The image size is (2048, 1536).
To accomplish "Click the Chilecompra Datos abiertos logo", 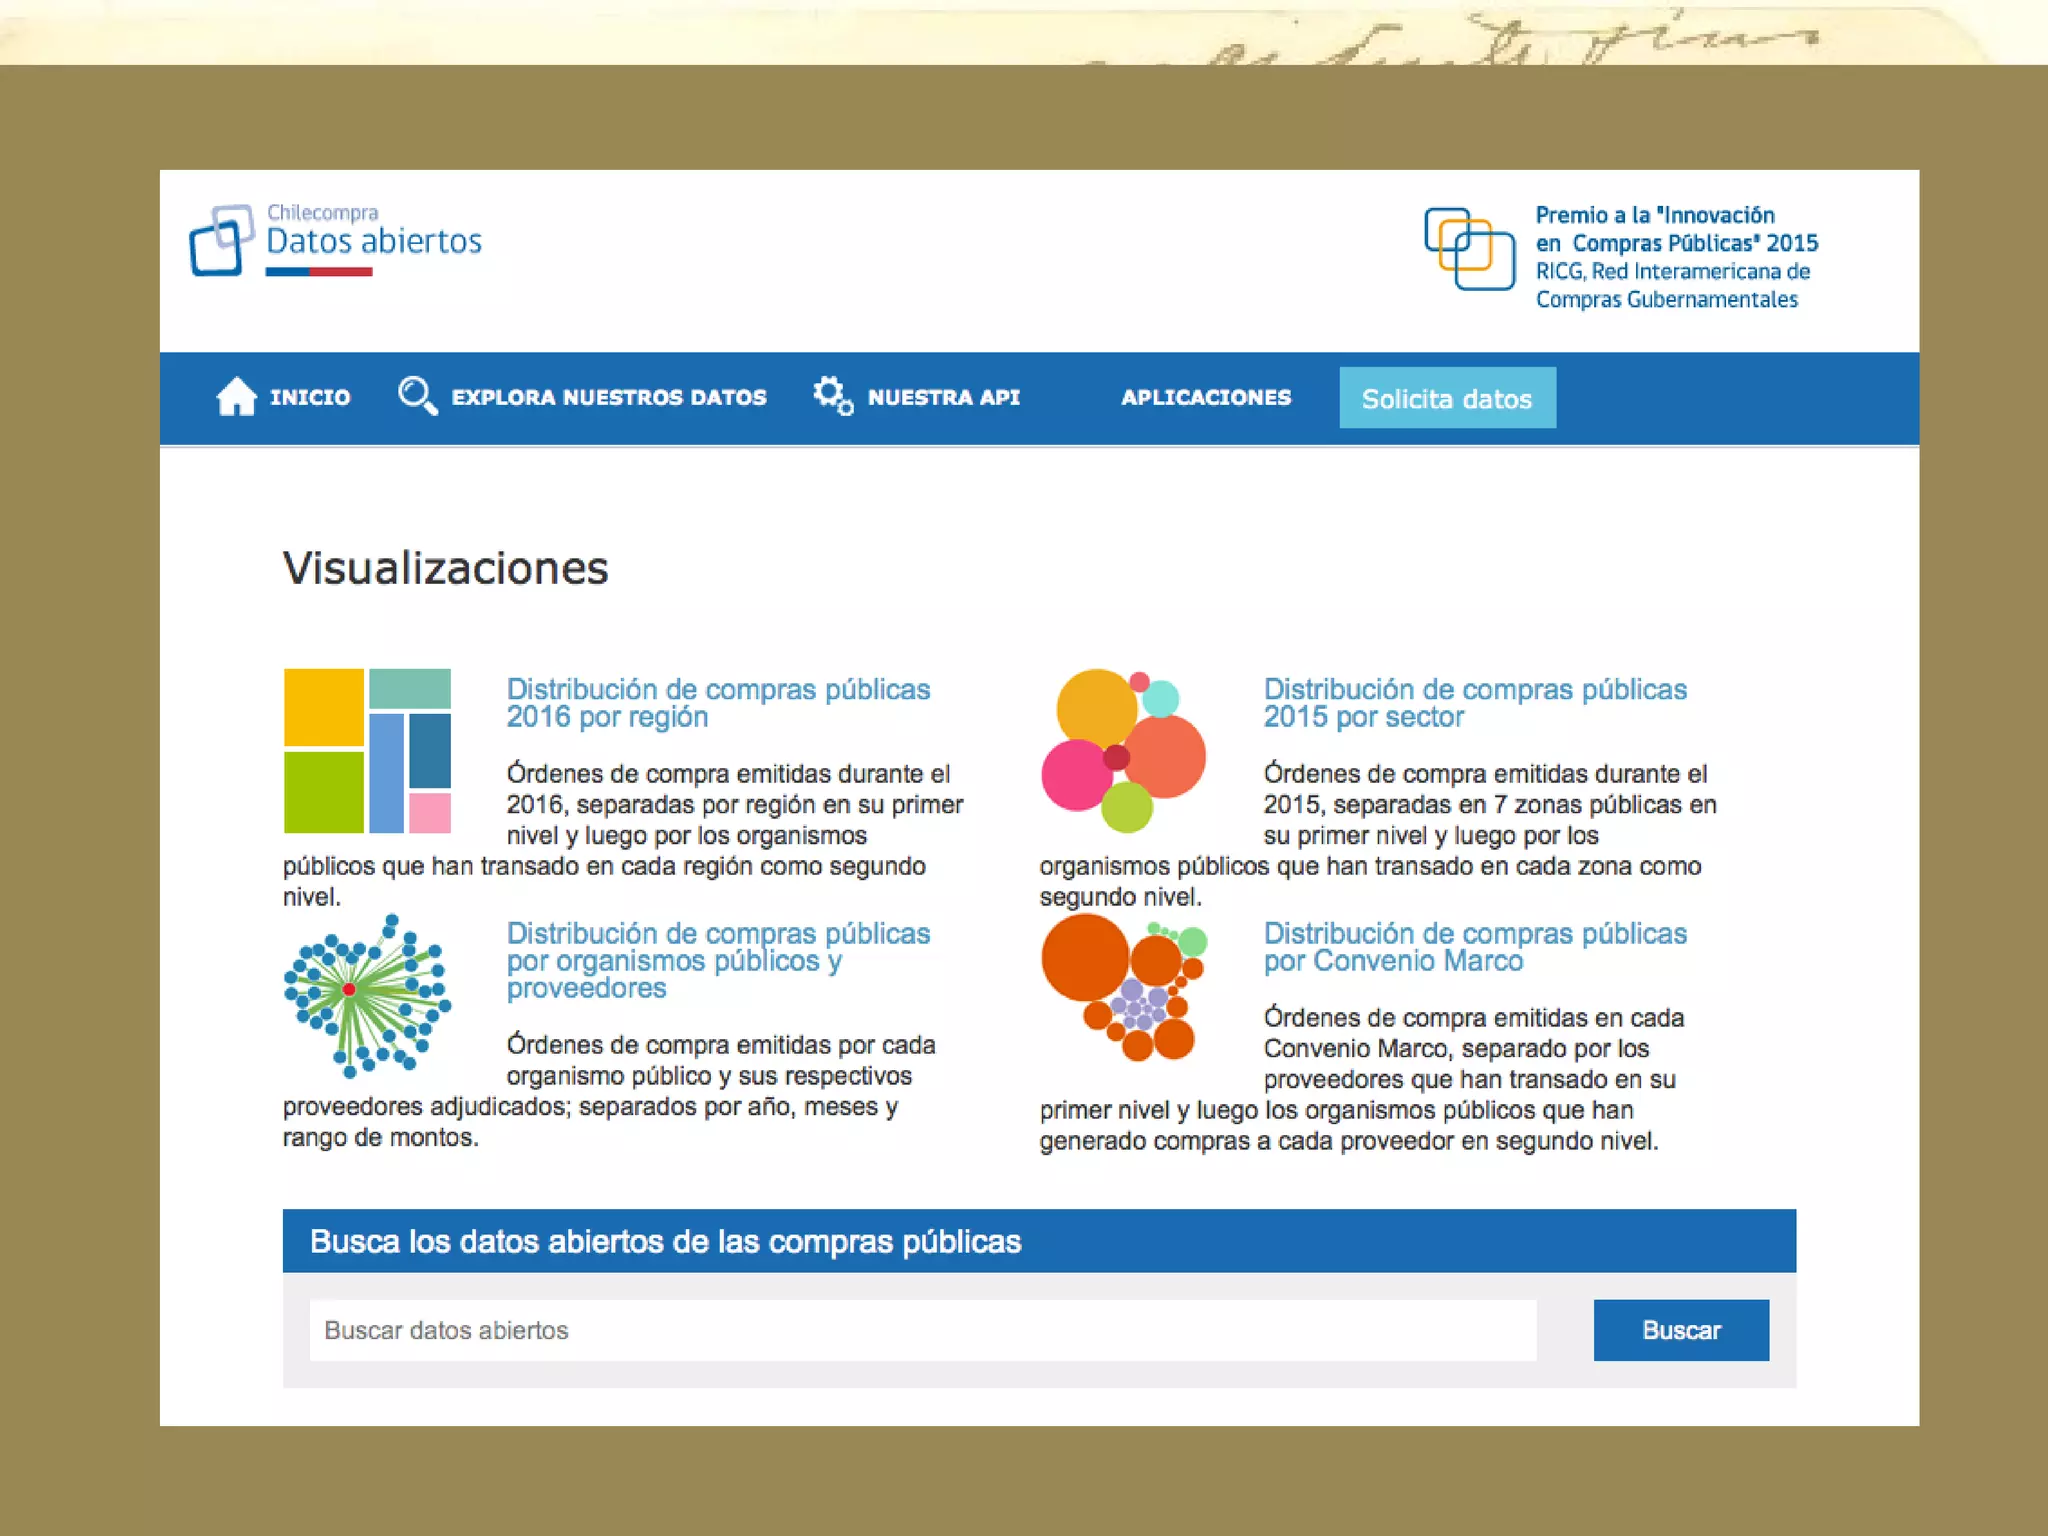I will click(336, 241).
